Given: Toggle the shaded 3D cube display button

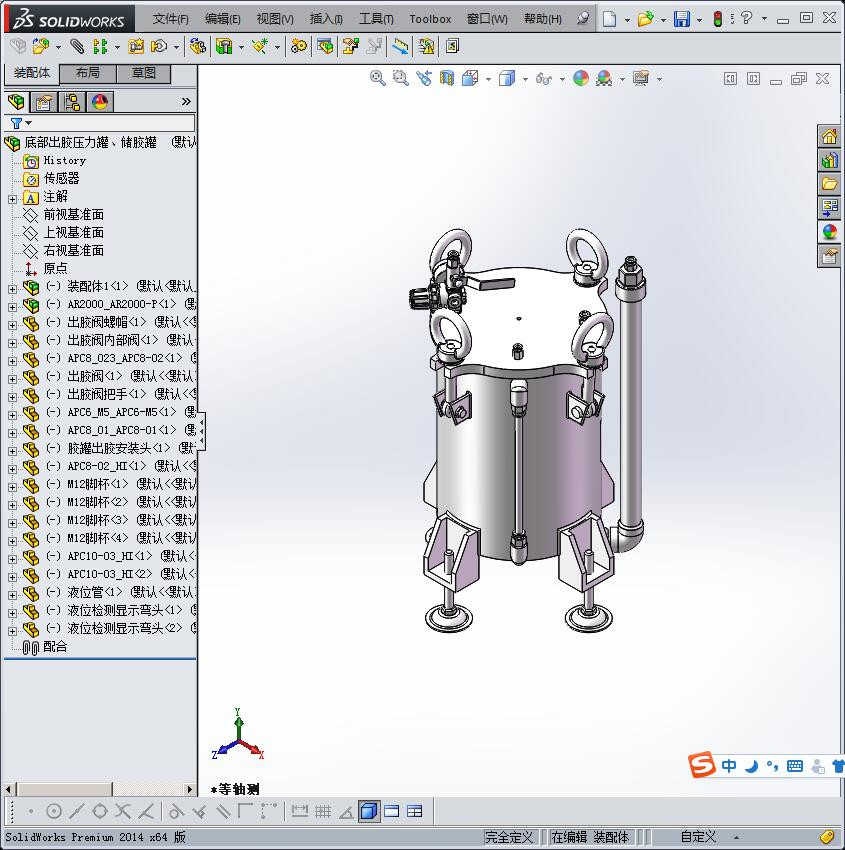Looking at the screenshot, I should 369,811.
